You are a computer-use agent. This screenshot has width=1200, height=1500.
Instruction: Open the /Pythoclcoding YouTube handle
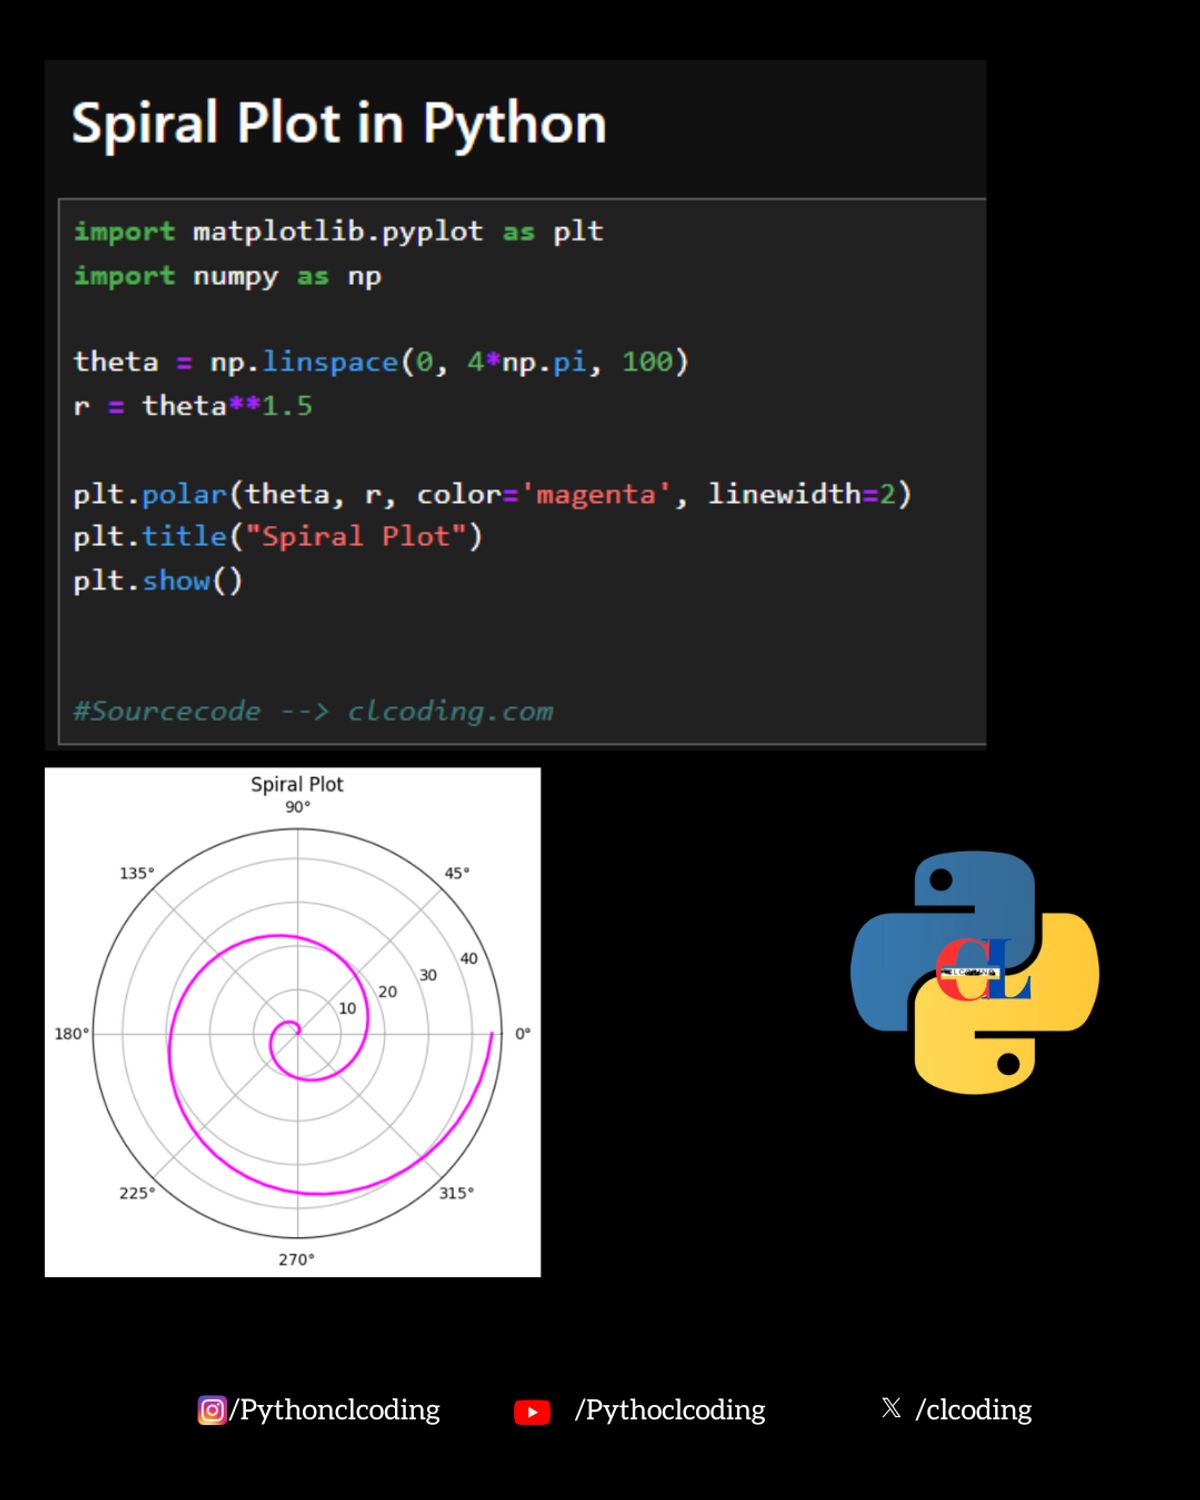(x=669, y=1410)
